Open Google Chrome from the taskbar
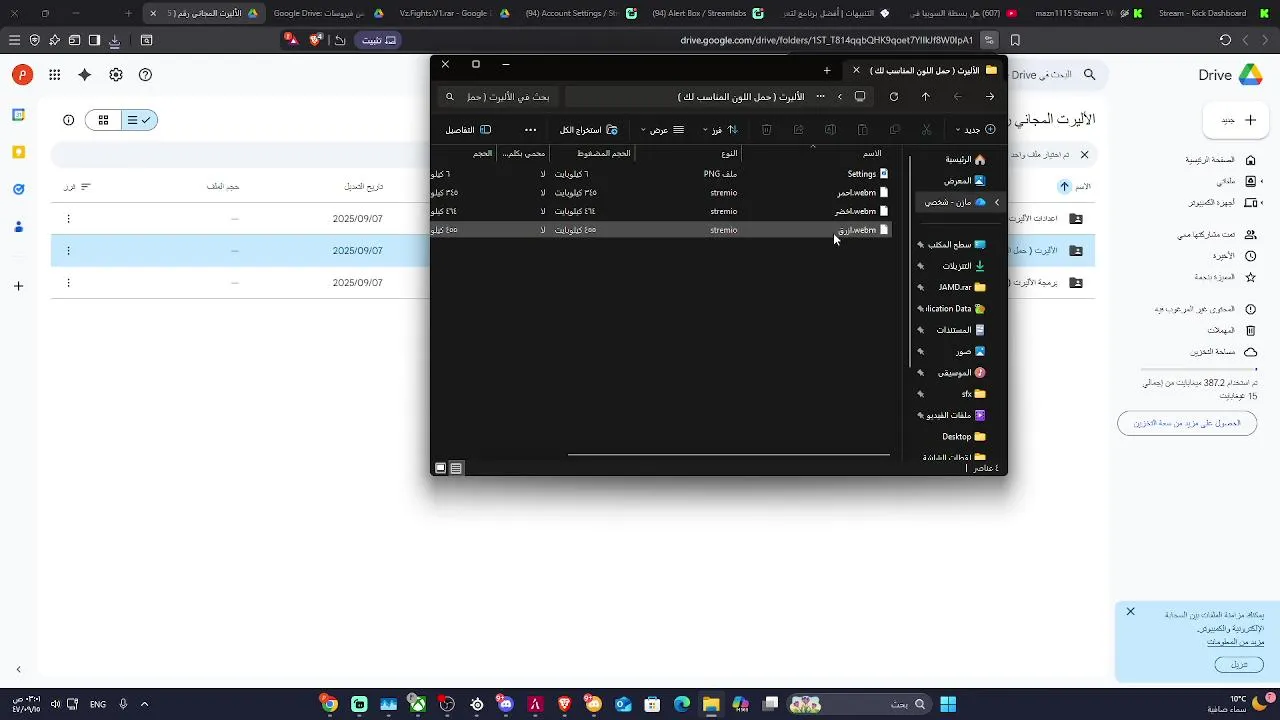Viewport: 1280px width, 720px height. (330, 704)
